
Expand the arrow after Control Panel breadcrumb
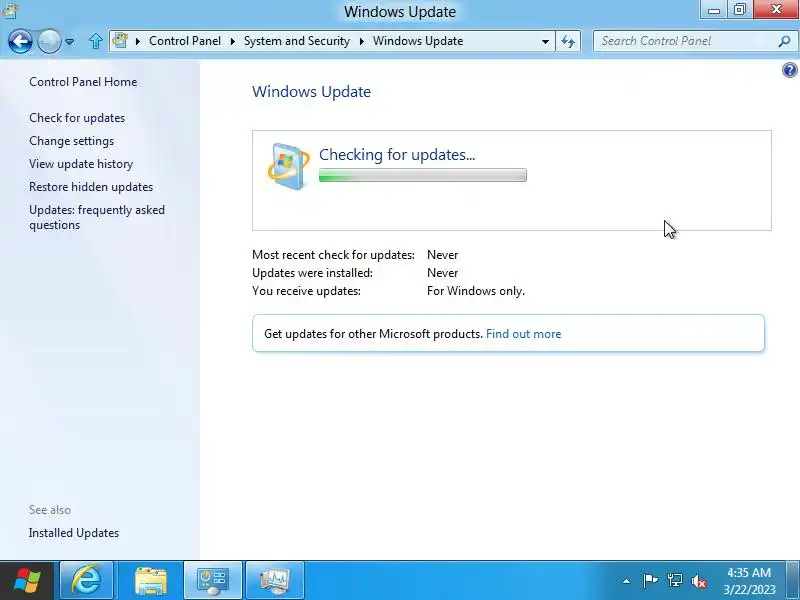coord(233,41)
